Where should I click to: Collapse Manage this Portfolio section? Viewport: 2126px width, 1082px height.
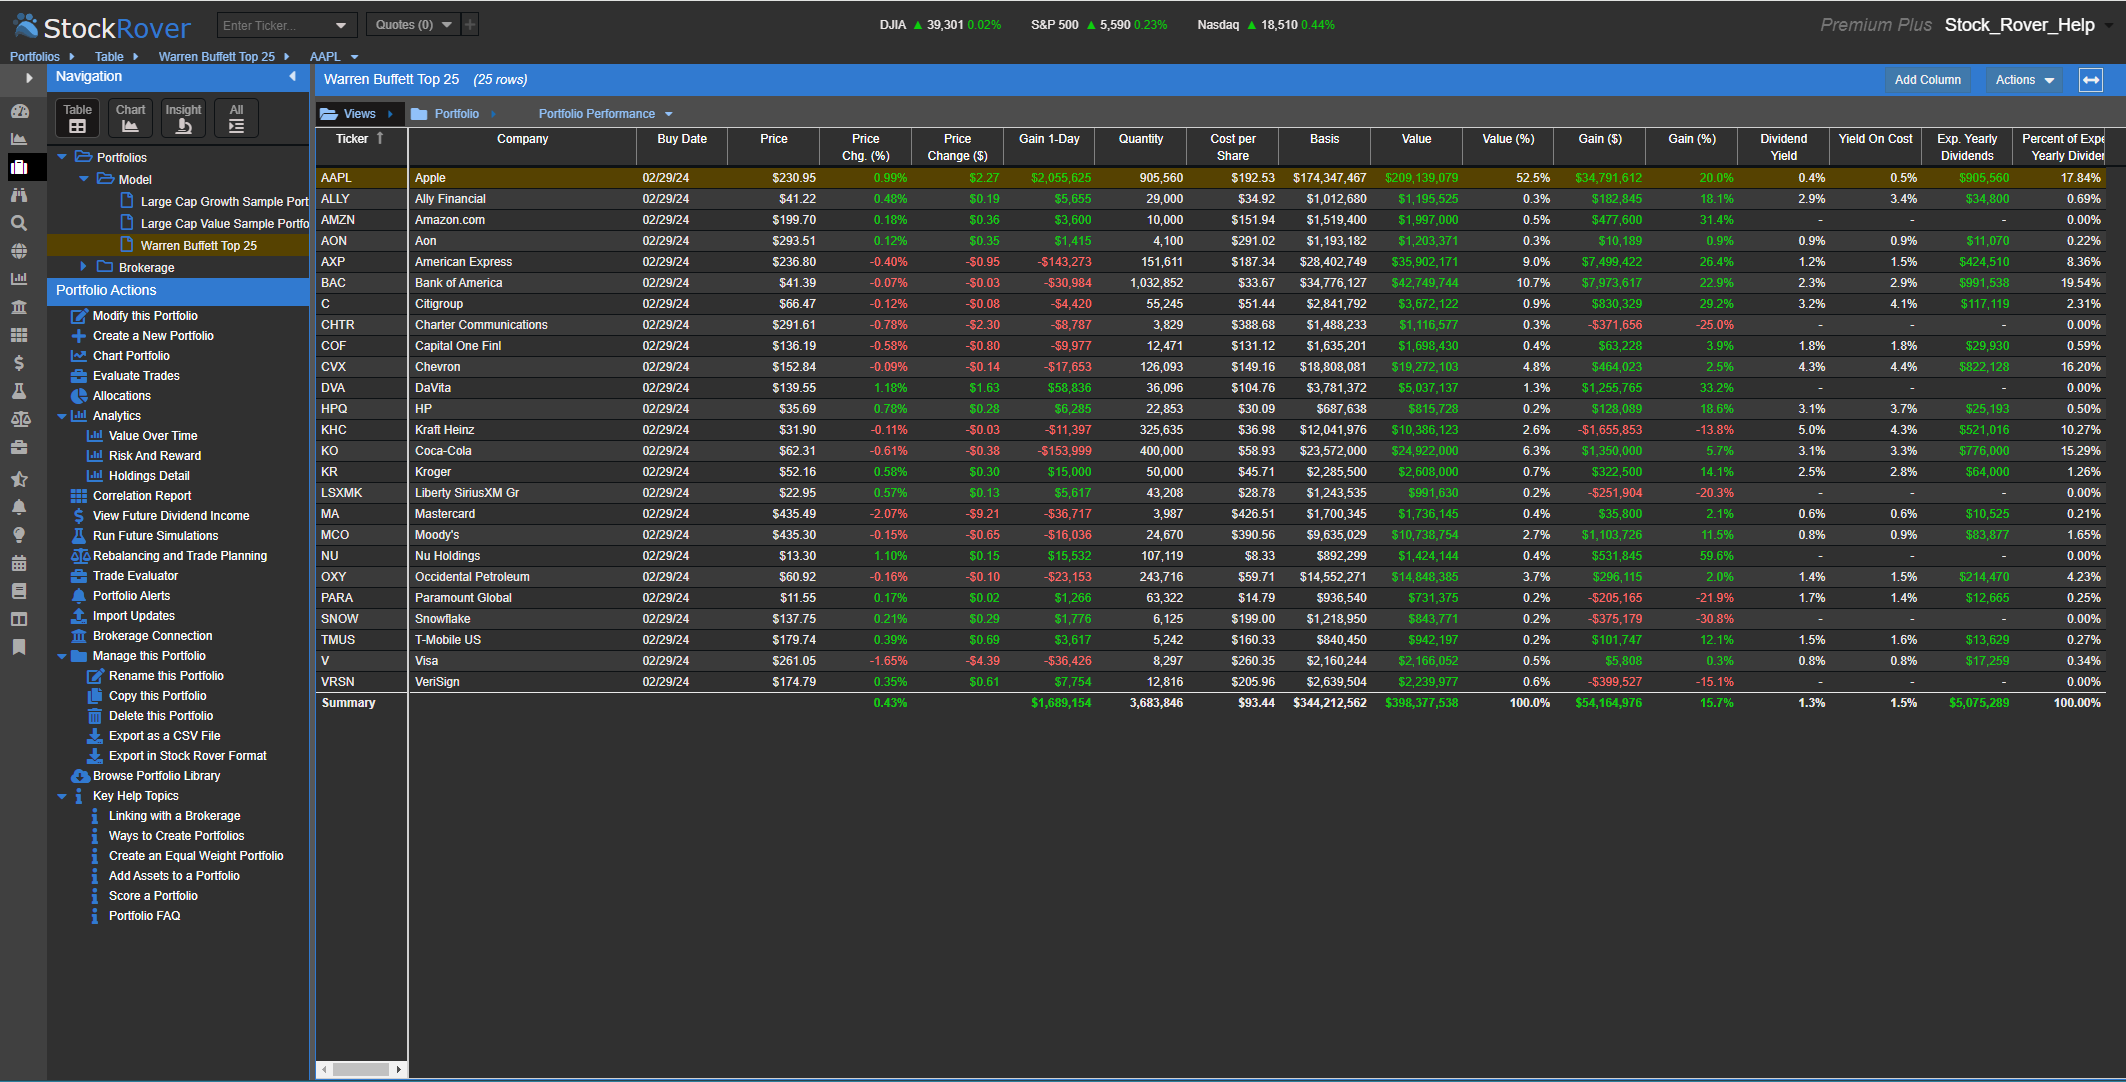pos(62,656)
